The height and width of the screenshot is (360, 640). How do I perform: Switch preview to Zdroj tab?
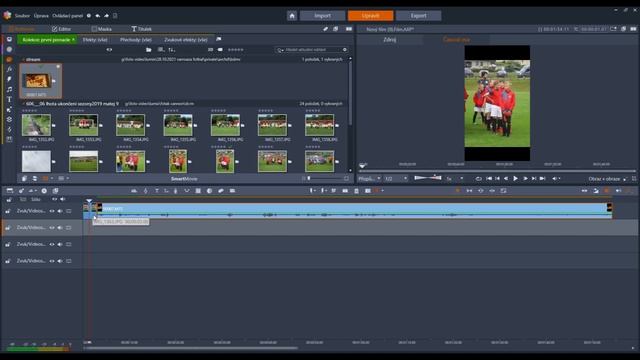point(390,40)
